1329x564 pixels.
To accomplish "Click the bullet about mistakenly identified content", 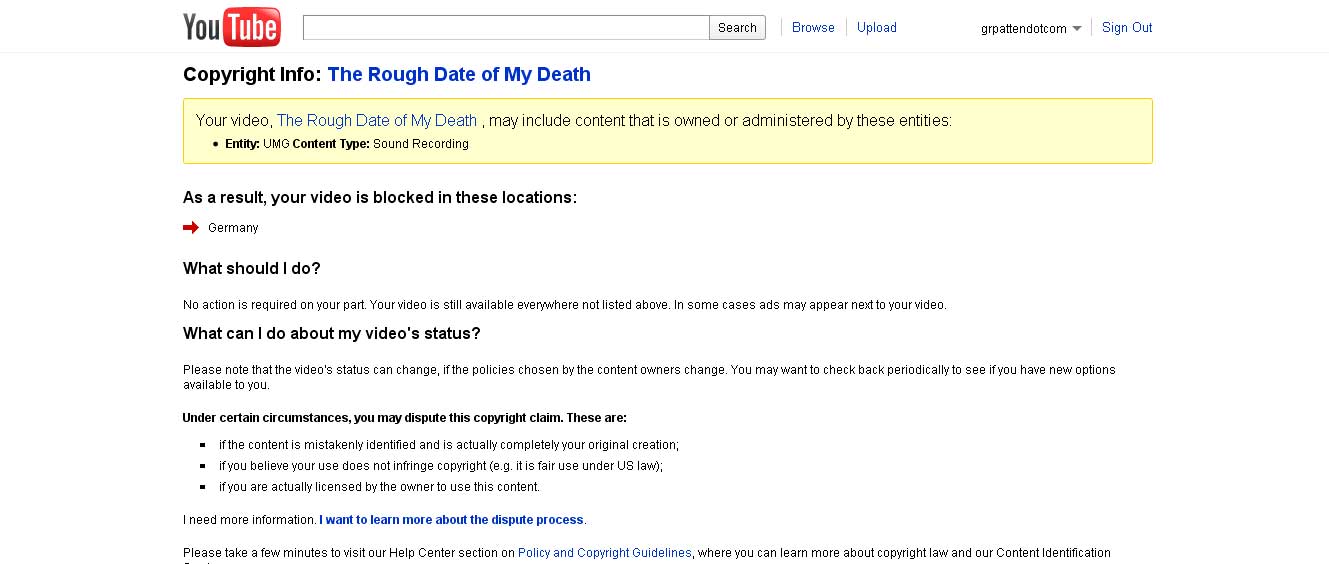I will click(x=449, y=445).
